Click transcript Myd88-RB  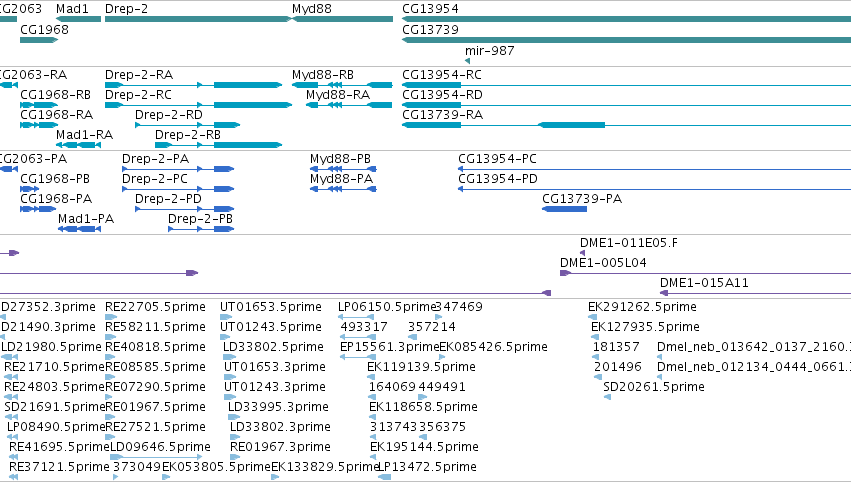342,85
